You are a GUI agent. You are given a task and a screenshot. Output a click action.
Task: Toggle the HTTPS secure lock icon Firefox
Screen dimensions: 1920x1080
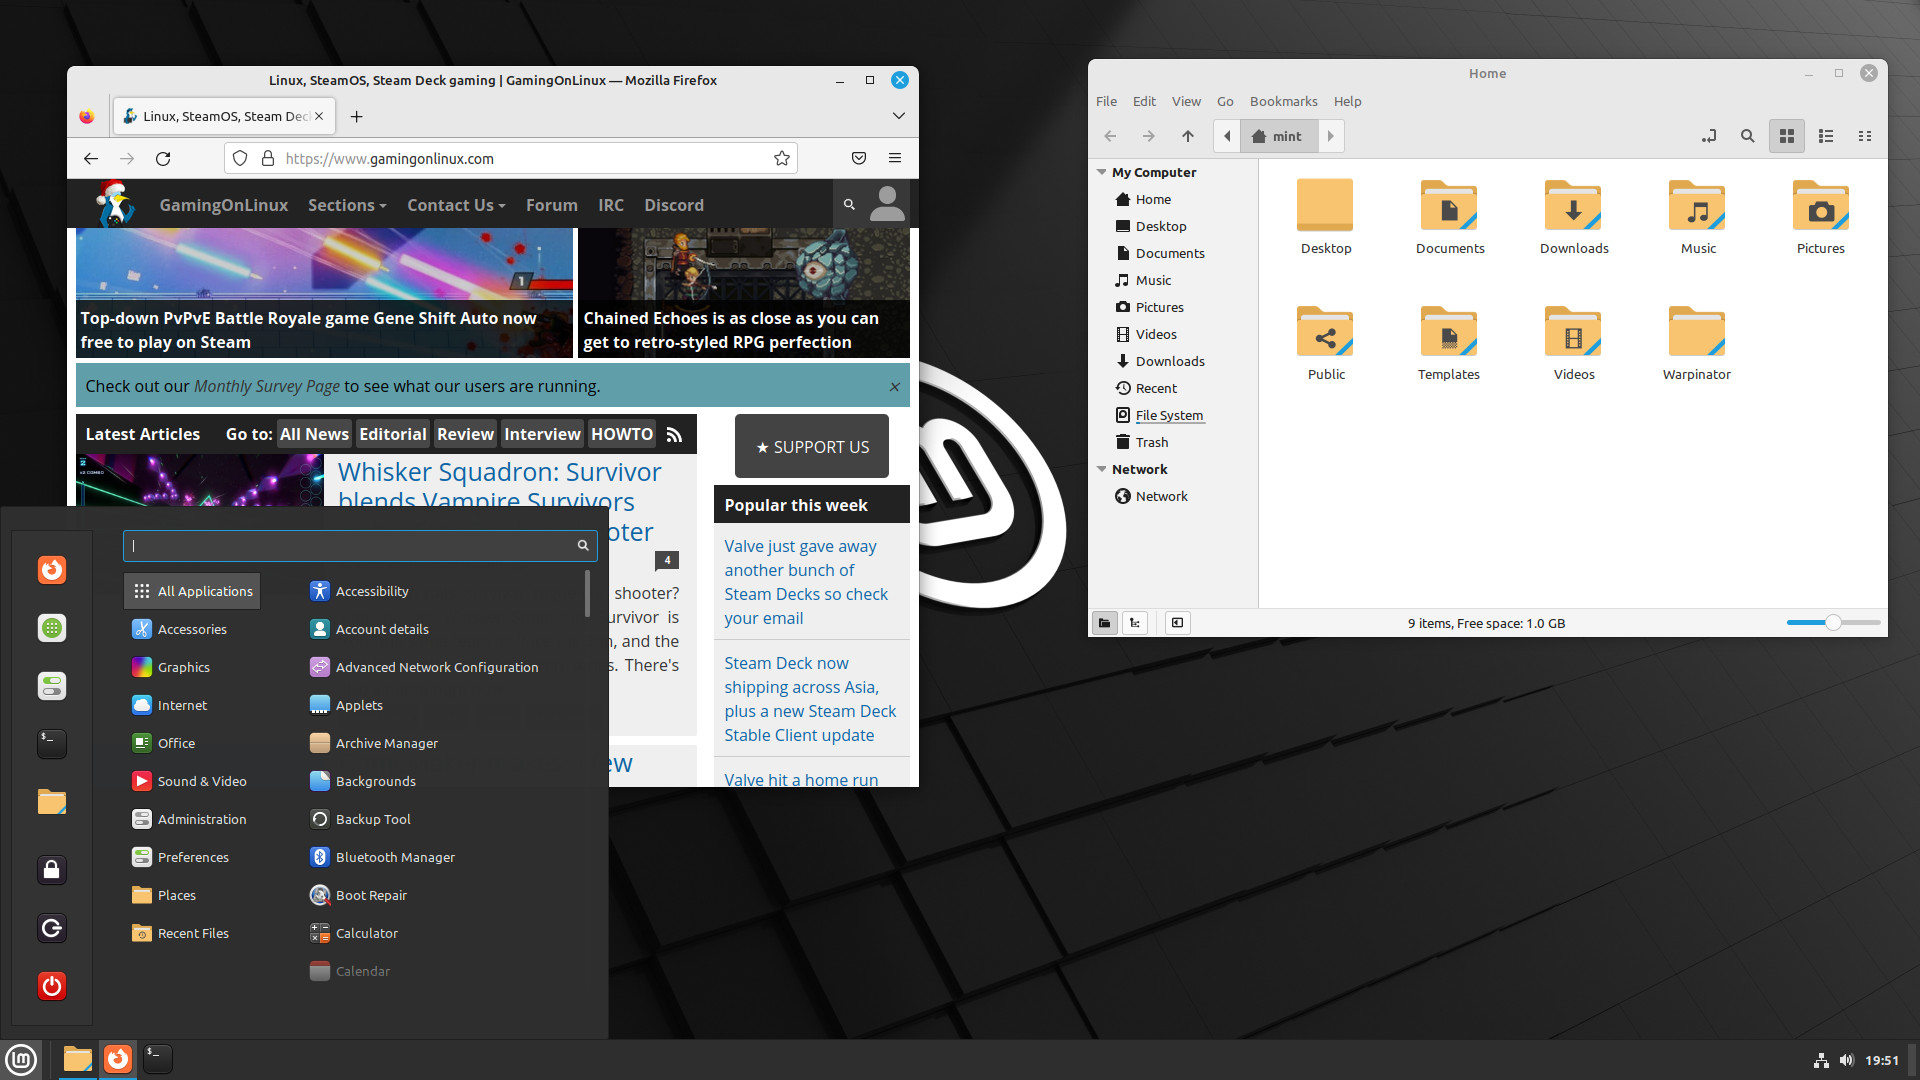[266, 158]
